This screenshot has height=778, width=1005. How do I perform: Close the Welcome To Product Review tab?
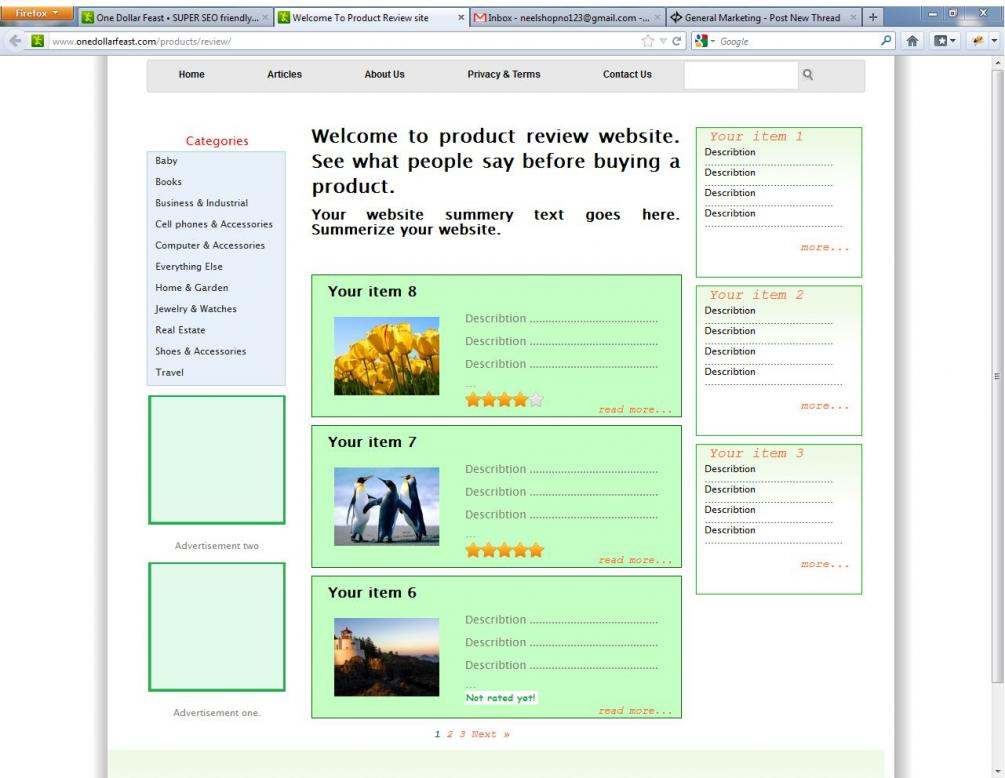(461, 17)
